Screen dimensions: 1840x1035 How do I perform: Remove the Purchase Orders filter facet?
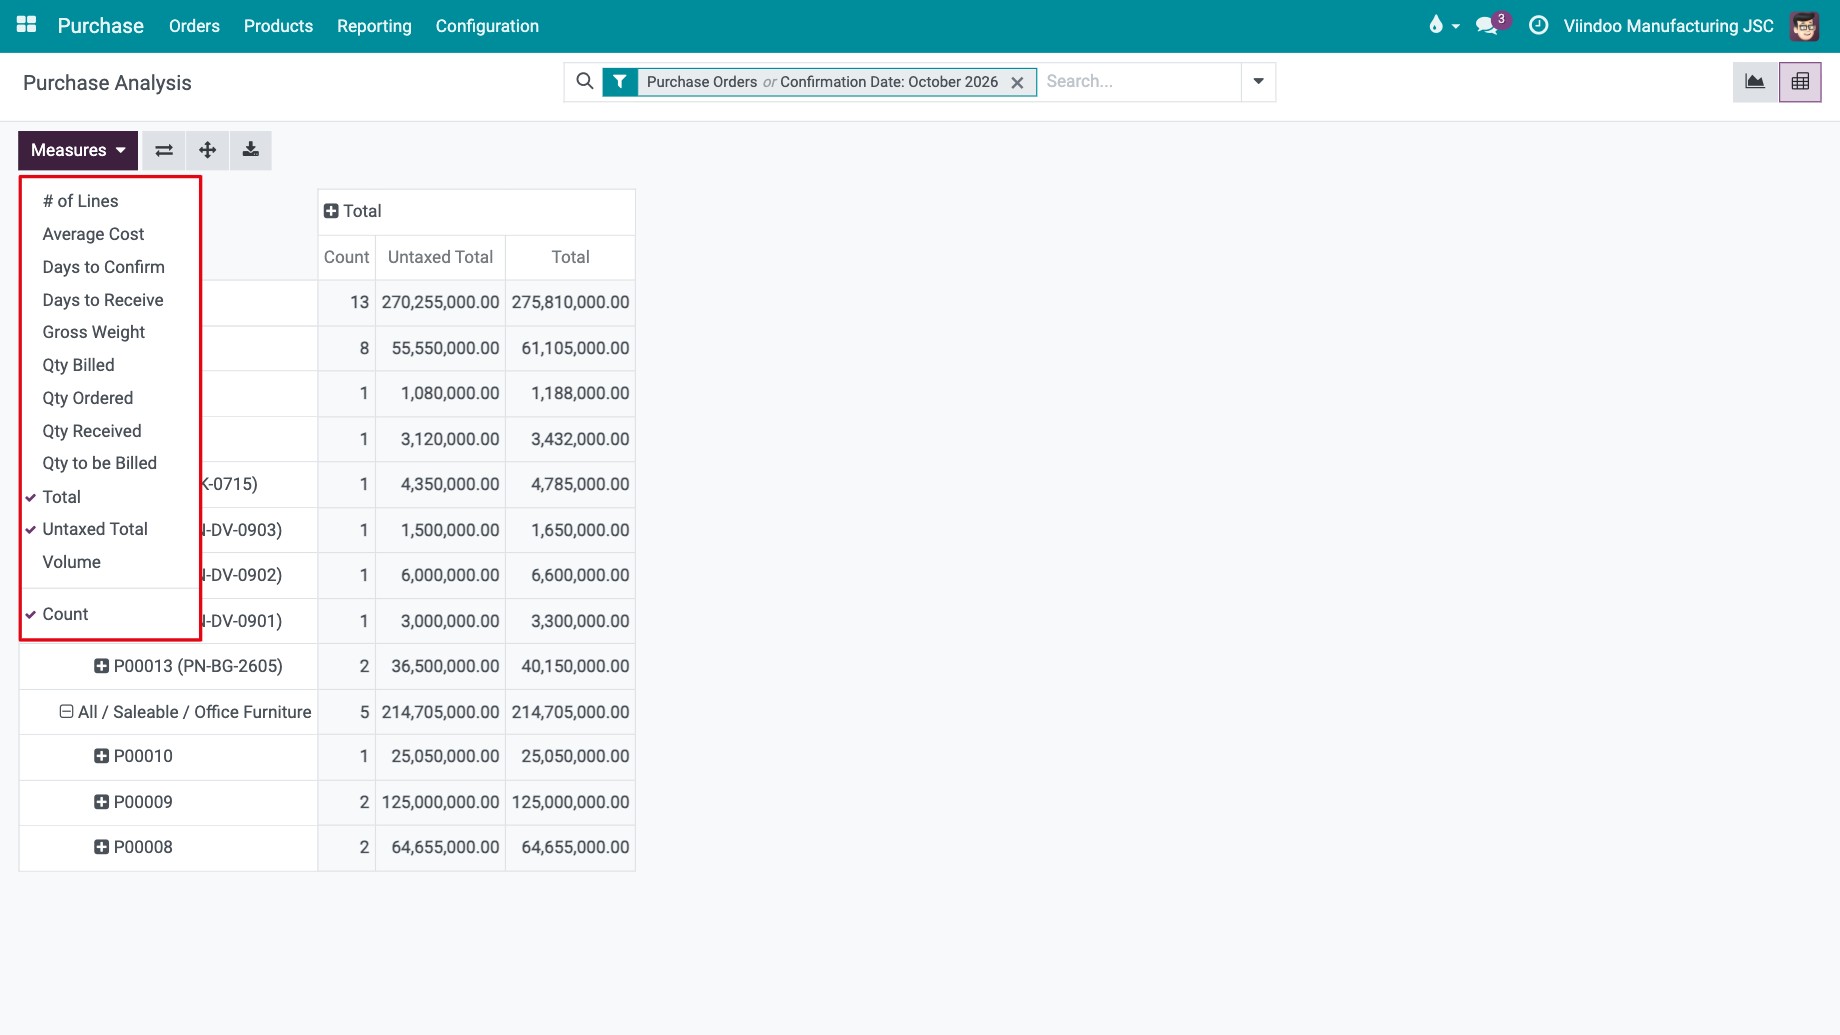tap(1017, 83)
